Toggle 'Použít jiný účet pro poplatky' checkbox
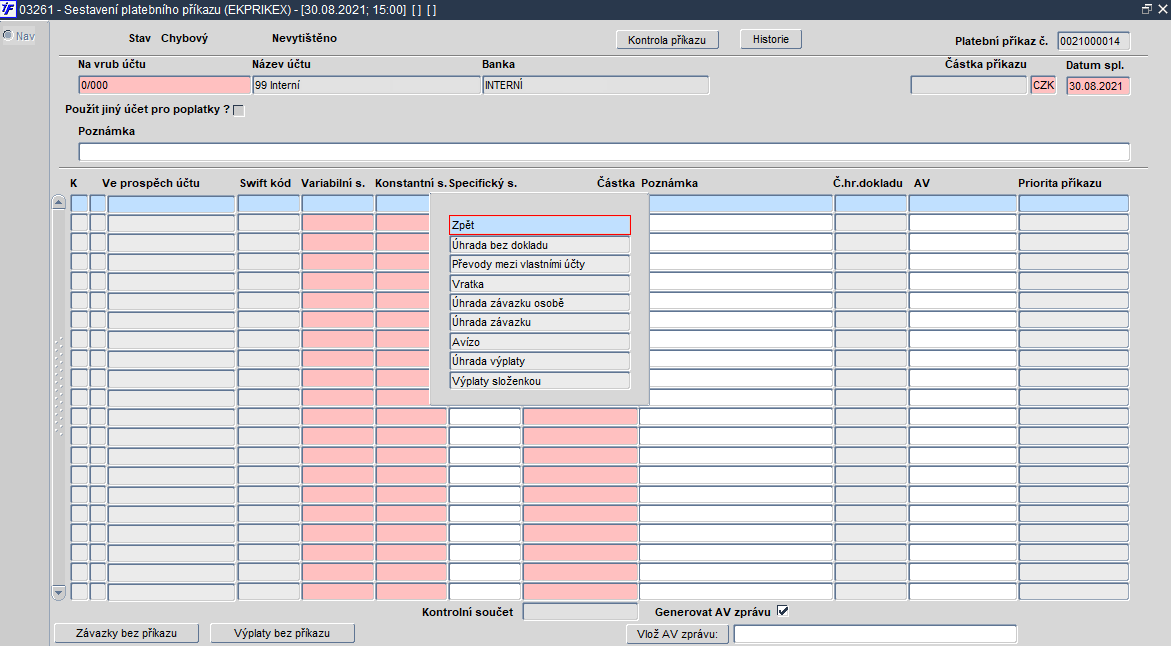This screenshot has width=1171, height=646. tap(239, 111)
